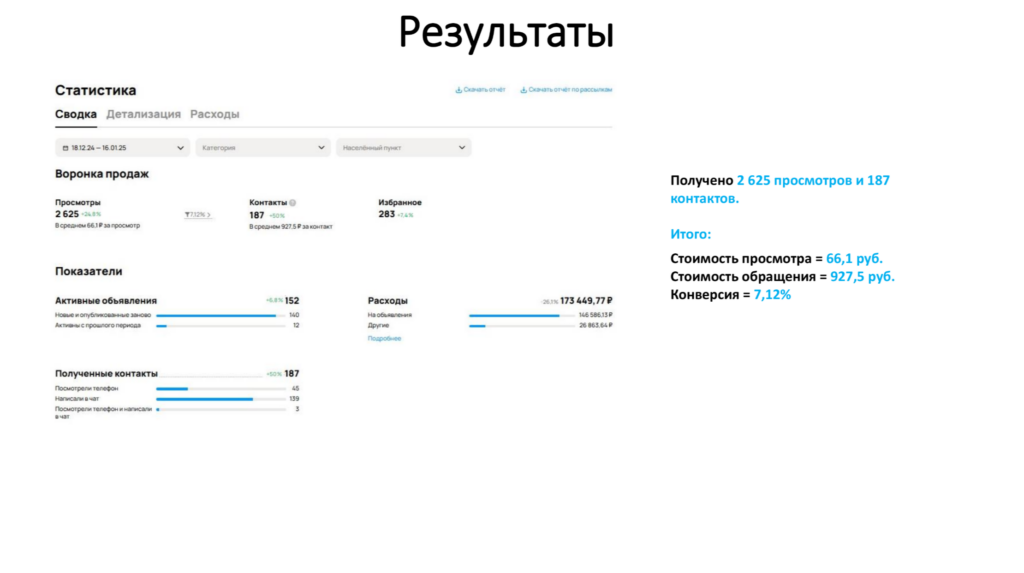Click the Новые и опубликованные заново progress bar
The image size is (1024, 573).
coord(221,316)
